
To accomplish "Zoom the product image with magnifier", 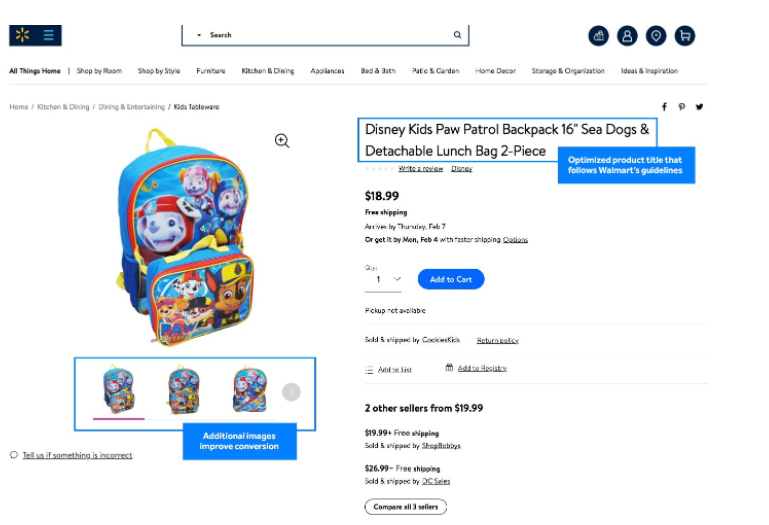I will 282,141.
